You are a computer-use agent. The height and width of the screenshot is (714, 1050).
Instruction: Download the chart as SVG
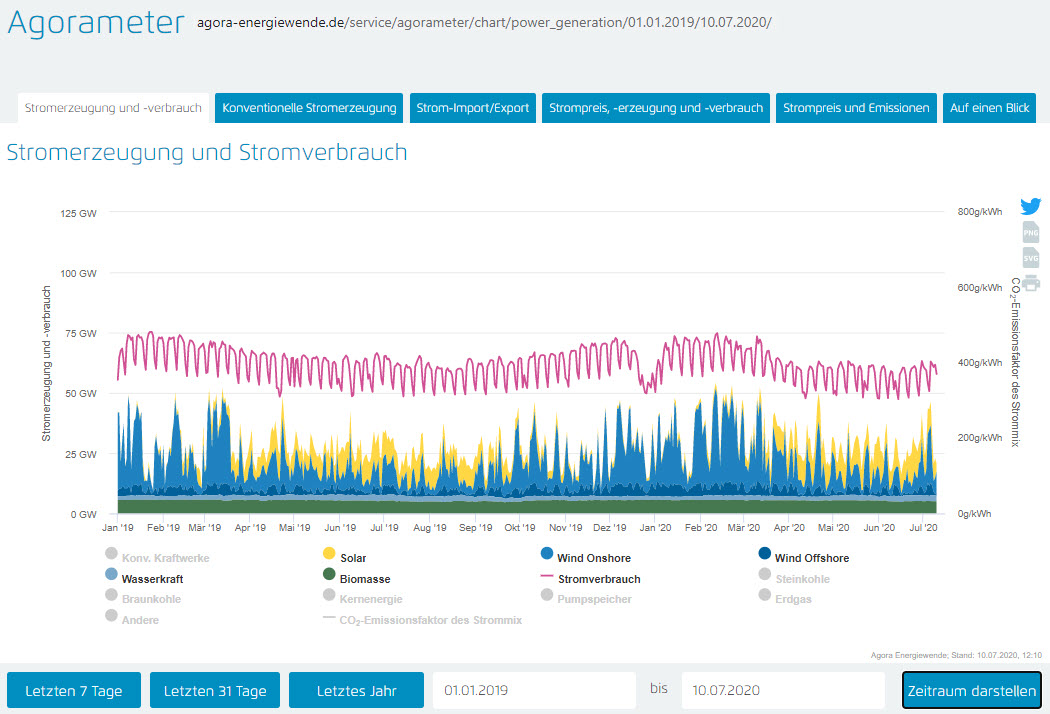1030,258
